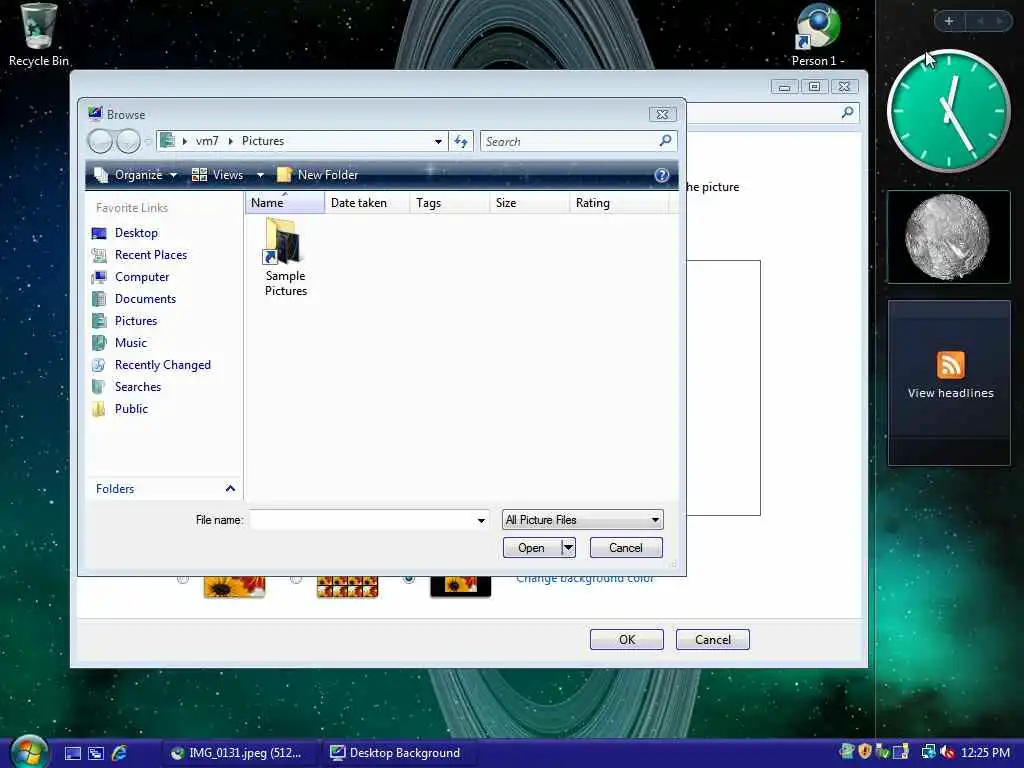The height and width of the screenshot is (768, 1024).
Task: Sort by Name column header
Action: (285, 202)
